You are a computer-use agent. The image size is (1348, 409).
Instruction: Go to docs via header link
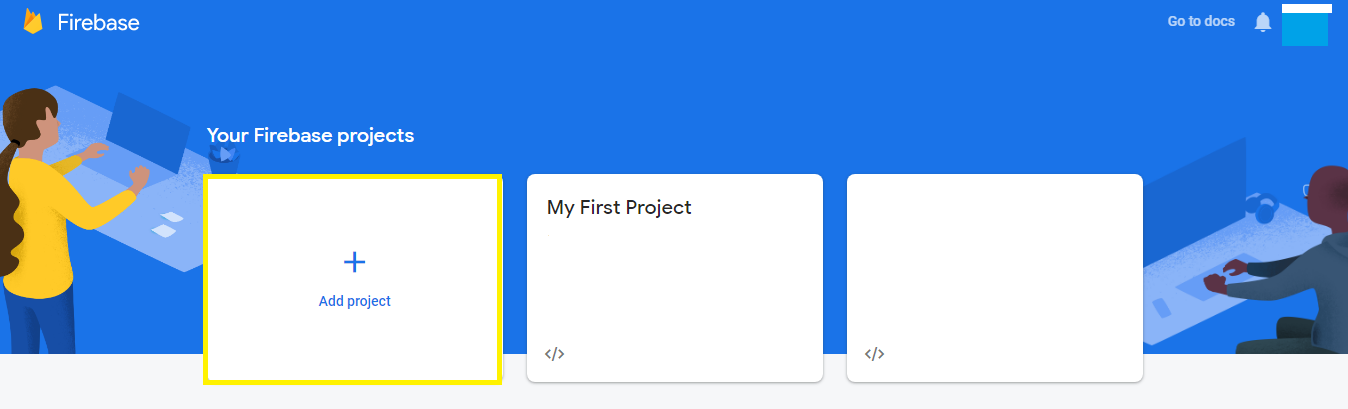tap(1201, 21)
